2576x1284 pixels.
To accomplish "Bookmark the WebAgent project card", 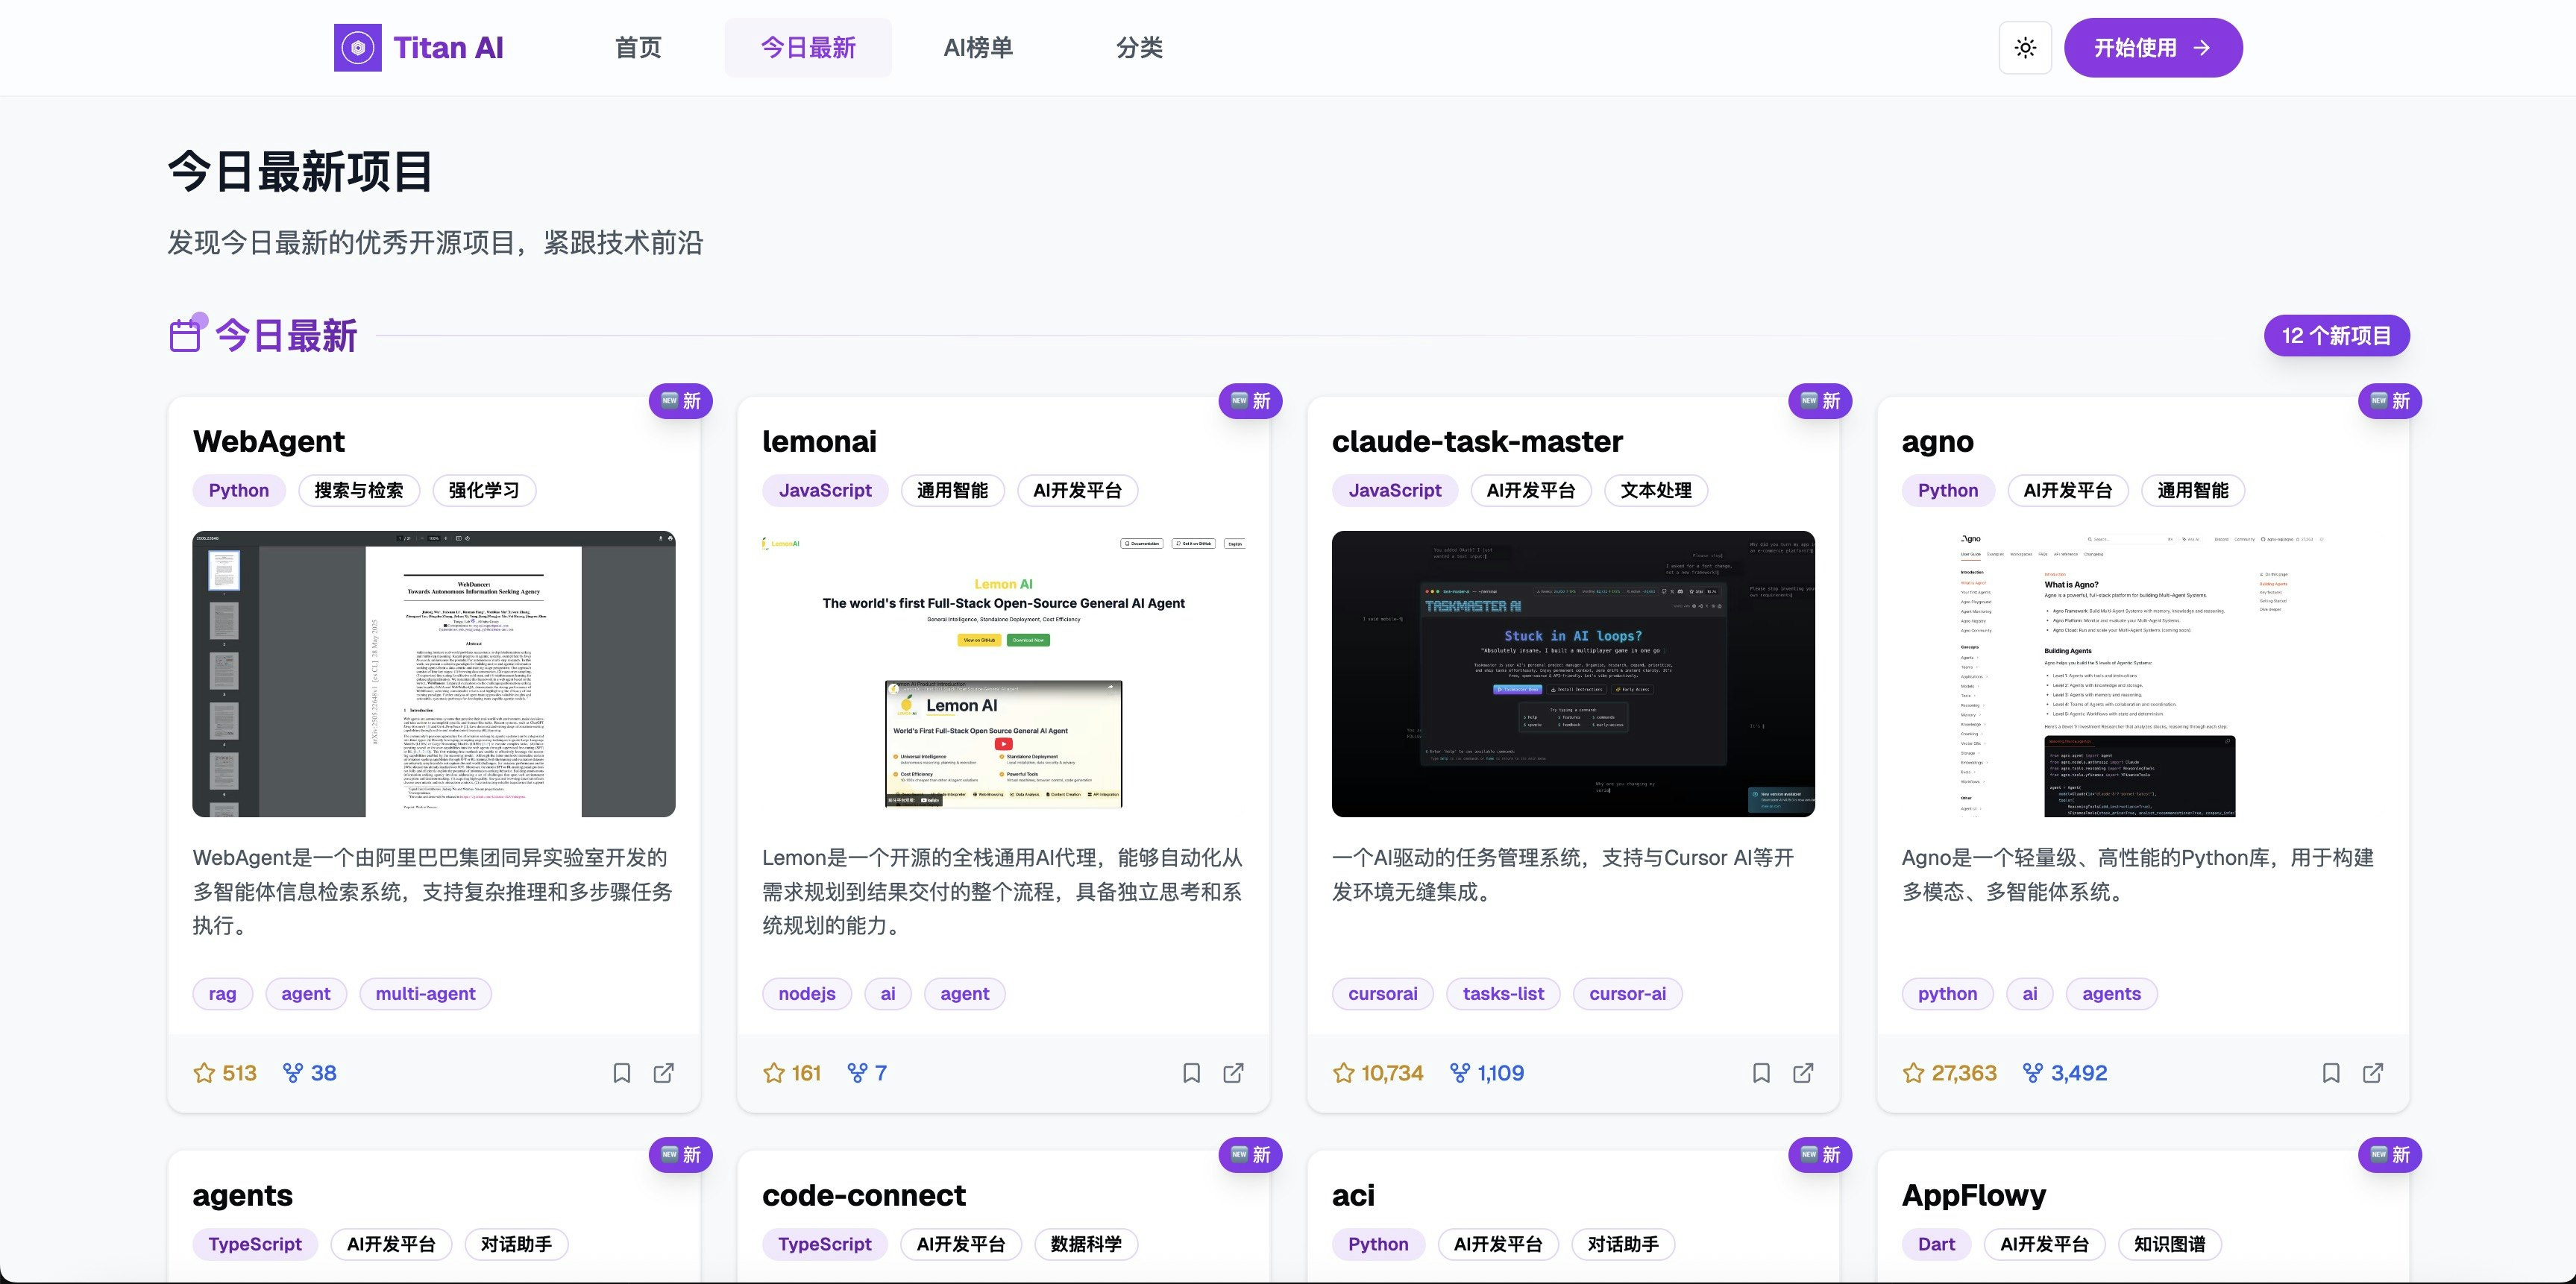I will click(621, 1073).
